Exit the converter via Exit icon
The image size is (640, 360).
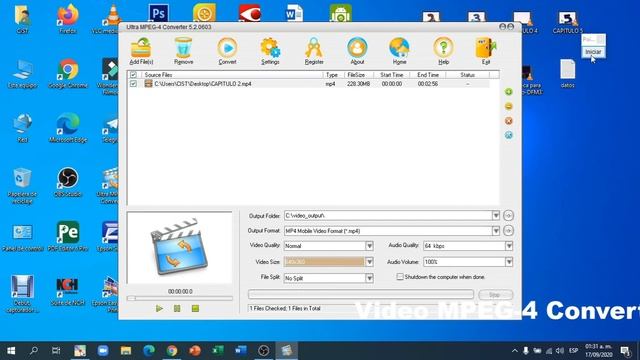point(485,51)
